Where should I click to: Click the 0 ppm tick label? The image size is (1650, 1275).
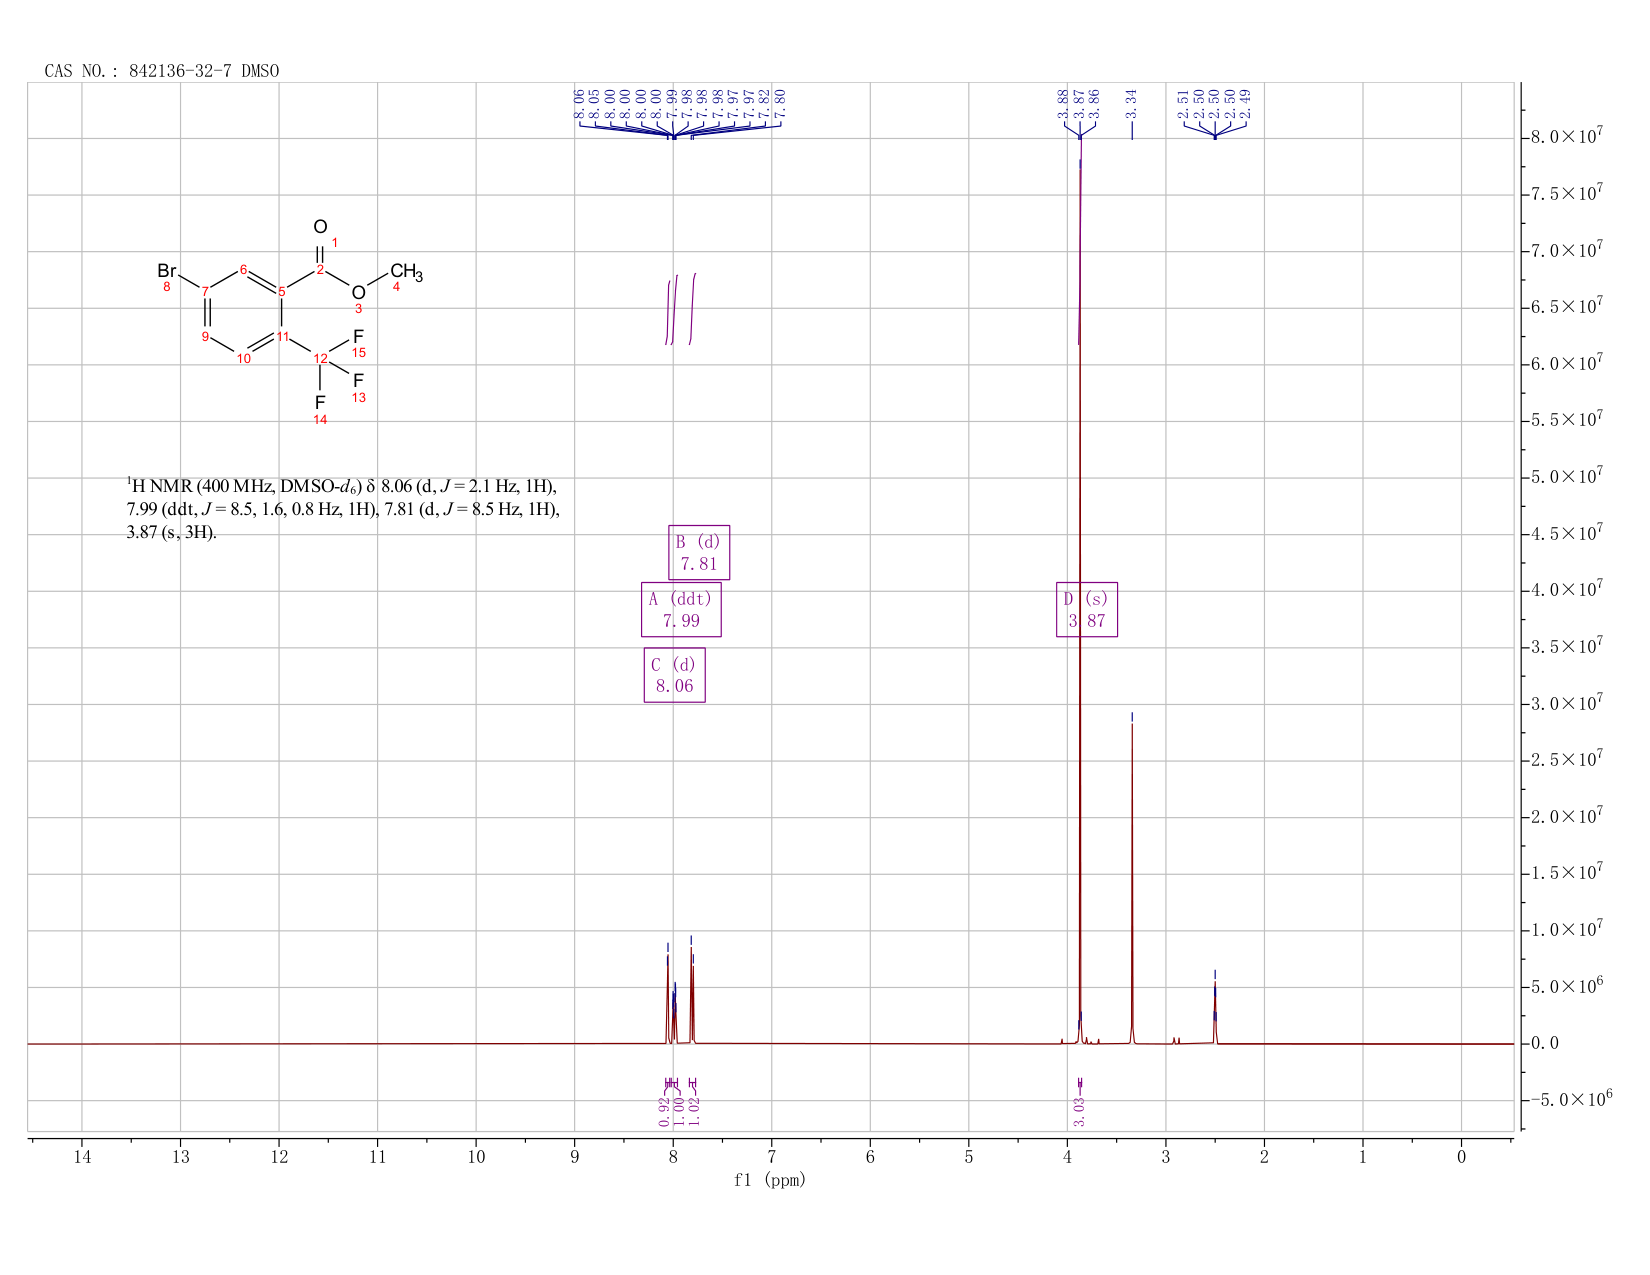[1461, 1157]
